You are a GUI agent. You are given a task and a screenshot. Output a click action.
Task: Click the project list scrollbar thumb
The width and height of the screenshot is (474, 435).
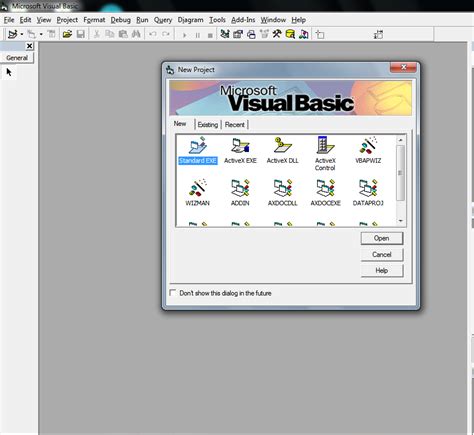[x=401, y=173]
